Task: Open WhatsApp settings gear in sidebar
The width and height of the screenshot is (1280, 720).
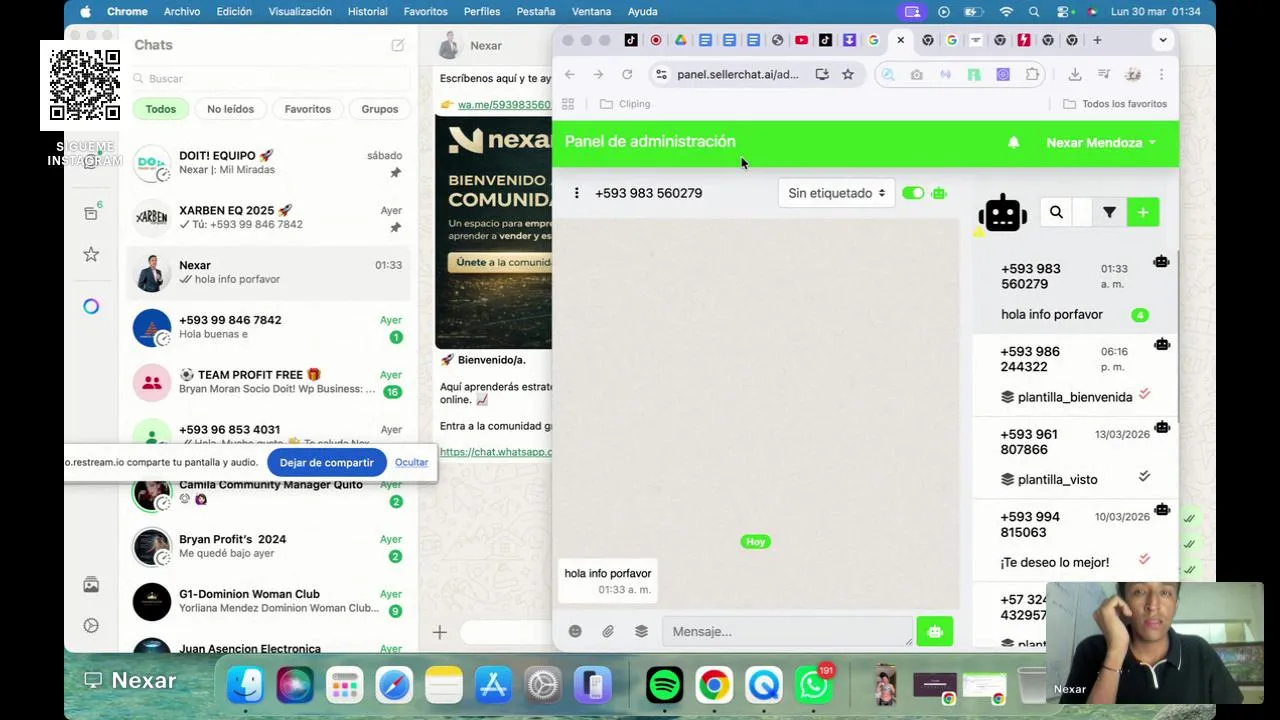Action: (91, 625)
